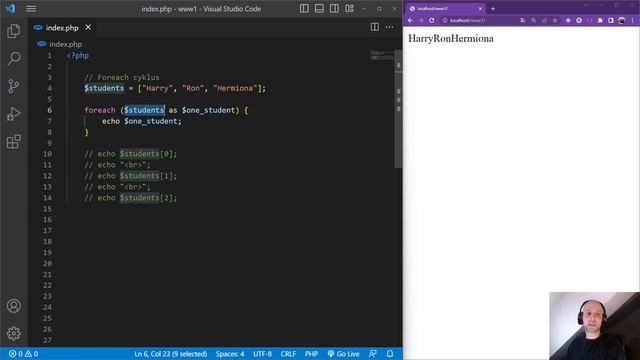Click the foreach keyword
The width and height of the screenshot is (640, 360).
100,110
